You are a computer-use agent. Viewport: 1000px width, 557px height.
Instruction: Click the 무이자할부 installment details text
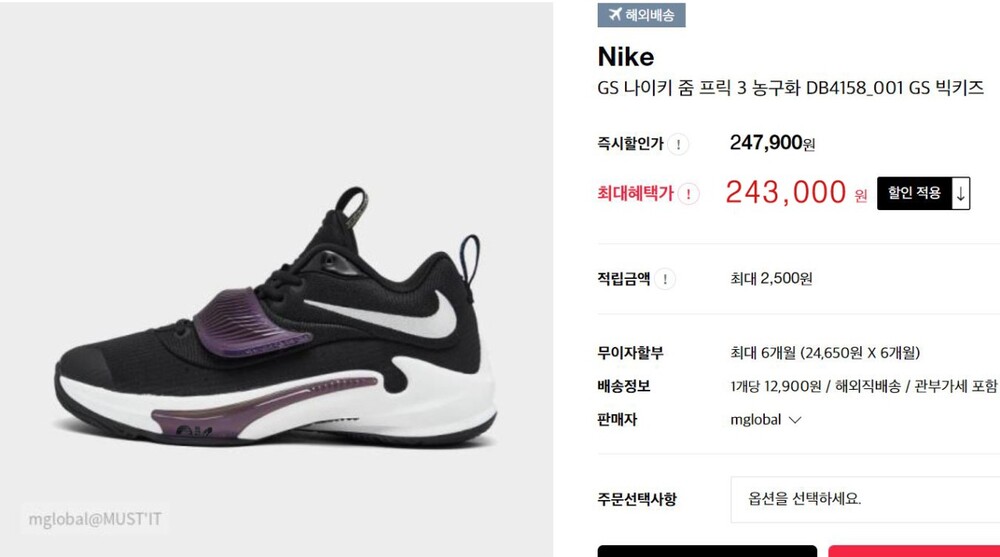click(825, 353)
